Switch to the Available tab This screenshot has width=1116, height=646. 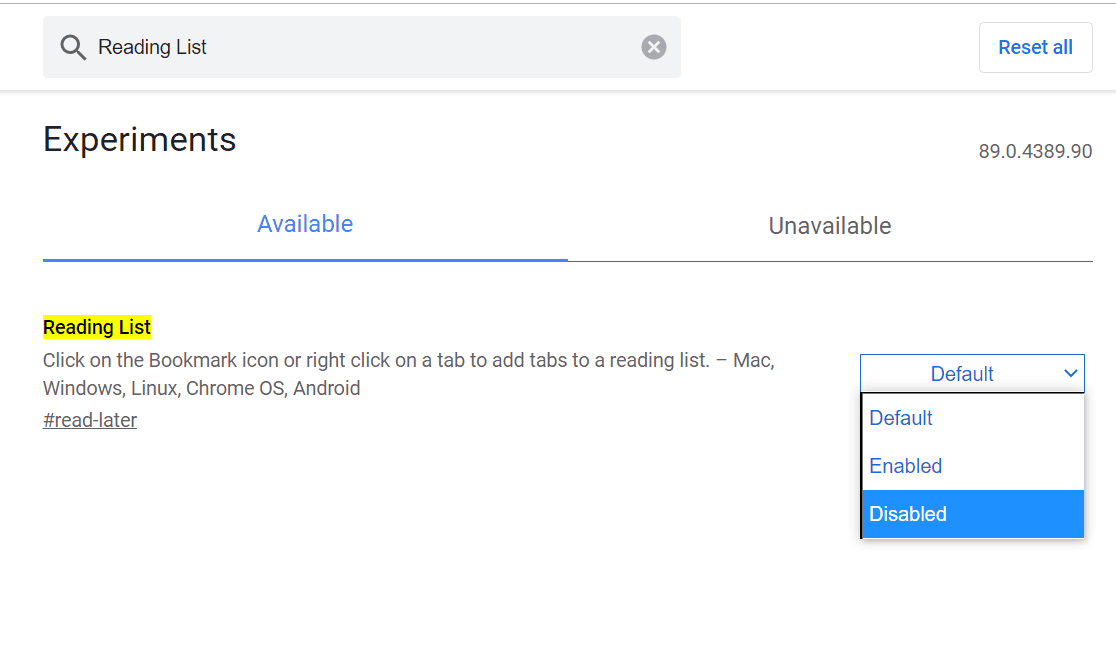[305, 225]
